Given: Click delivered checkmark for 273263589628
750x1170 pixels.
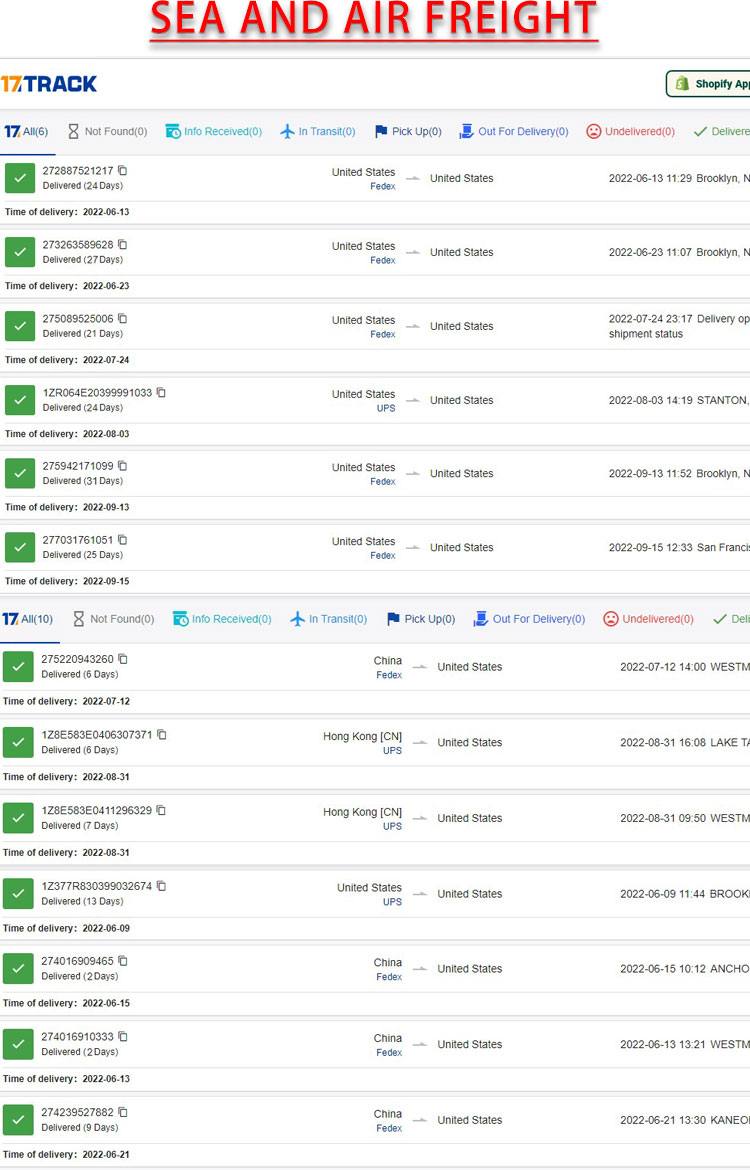Looking at the screenshot, I should coord(20,252).
